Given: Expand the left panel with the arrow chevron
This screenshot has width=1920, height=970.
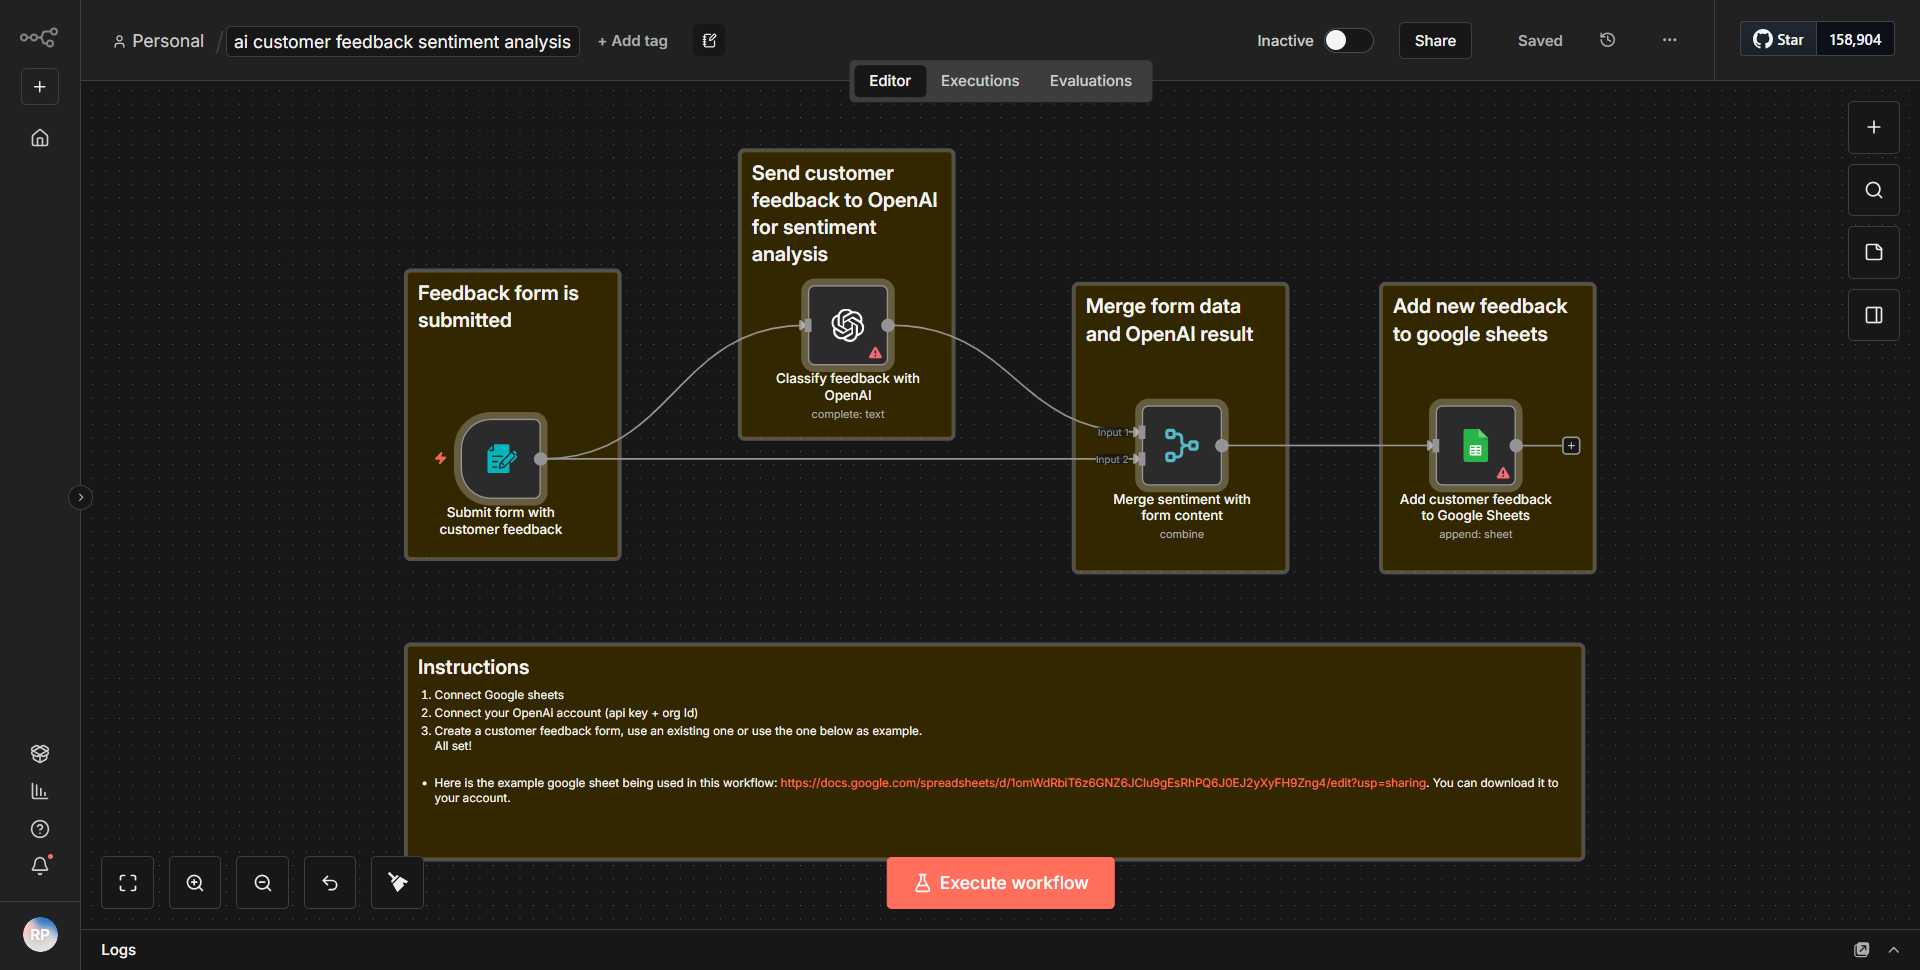Looking at the screenshot, I should pyautogui.click(x=80, y=497).
